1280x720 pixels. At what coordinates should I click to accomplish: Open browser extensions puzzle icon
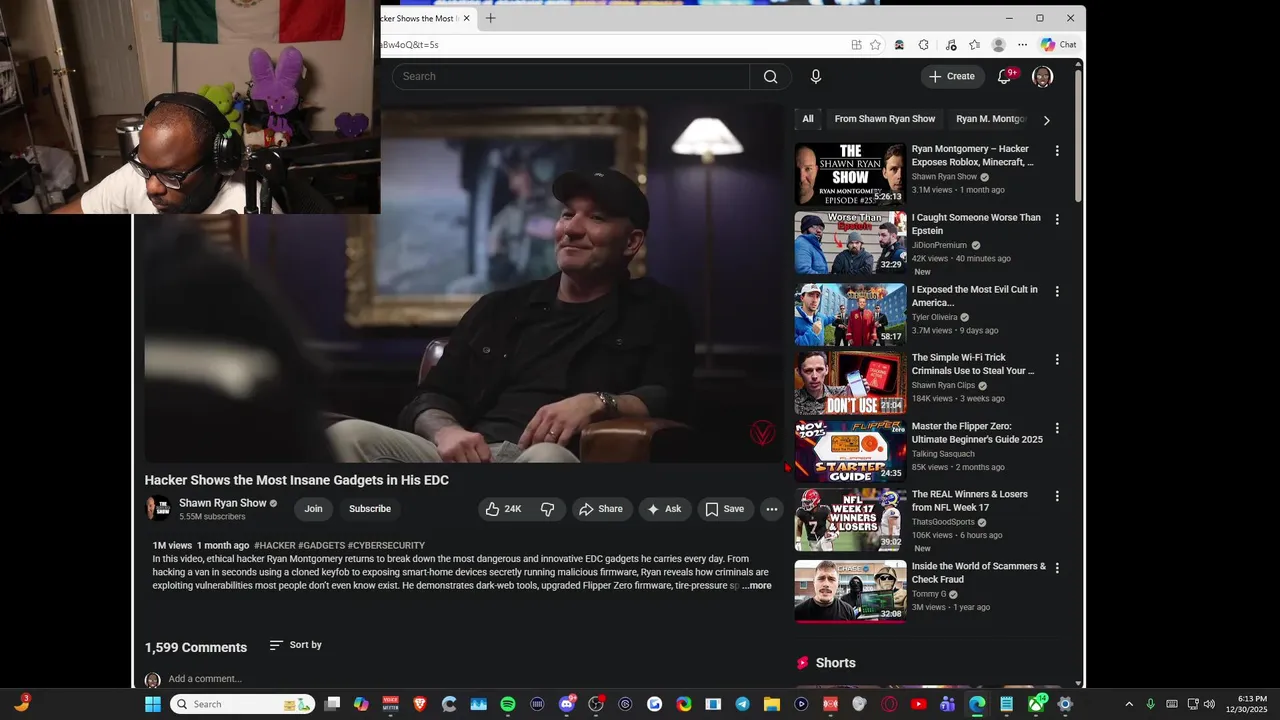click(923, 45)
